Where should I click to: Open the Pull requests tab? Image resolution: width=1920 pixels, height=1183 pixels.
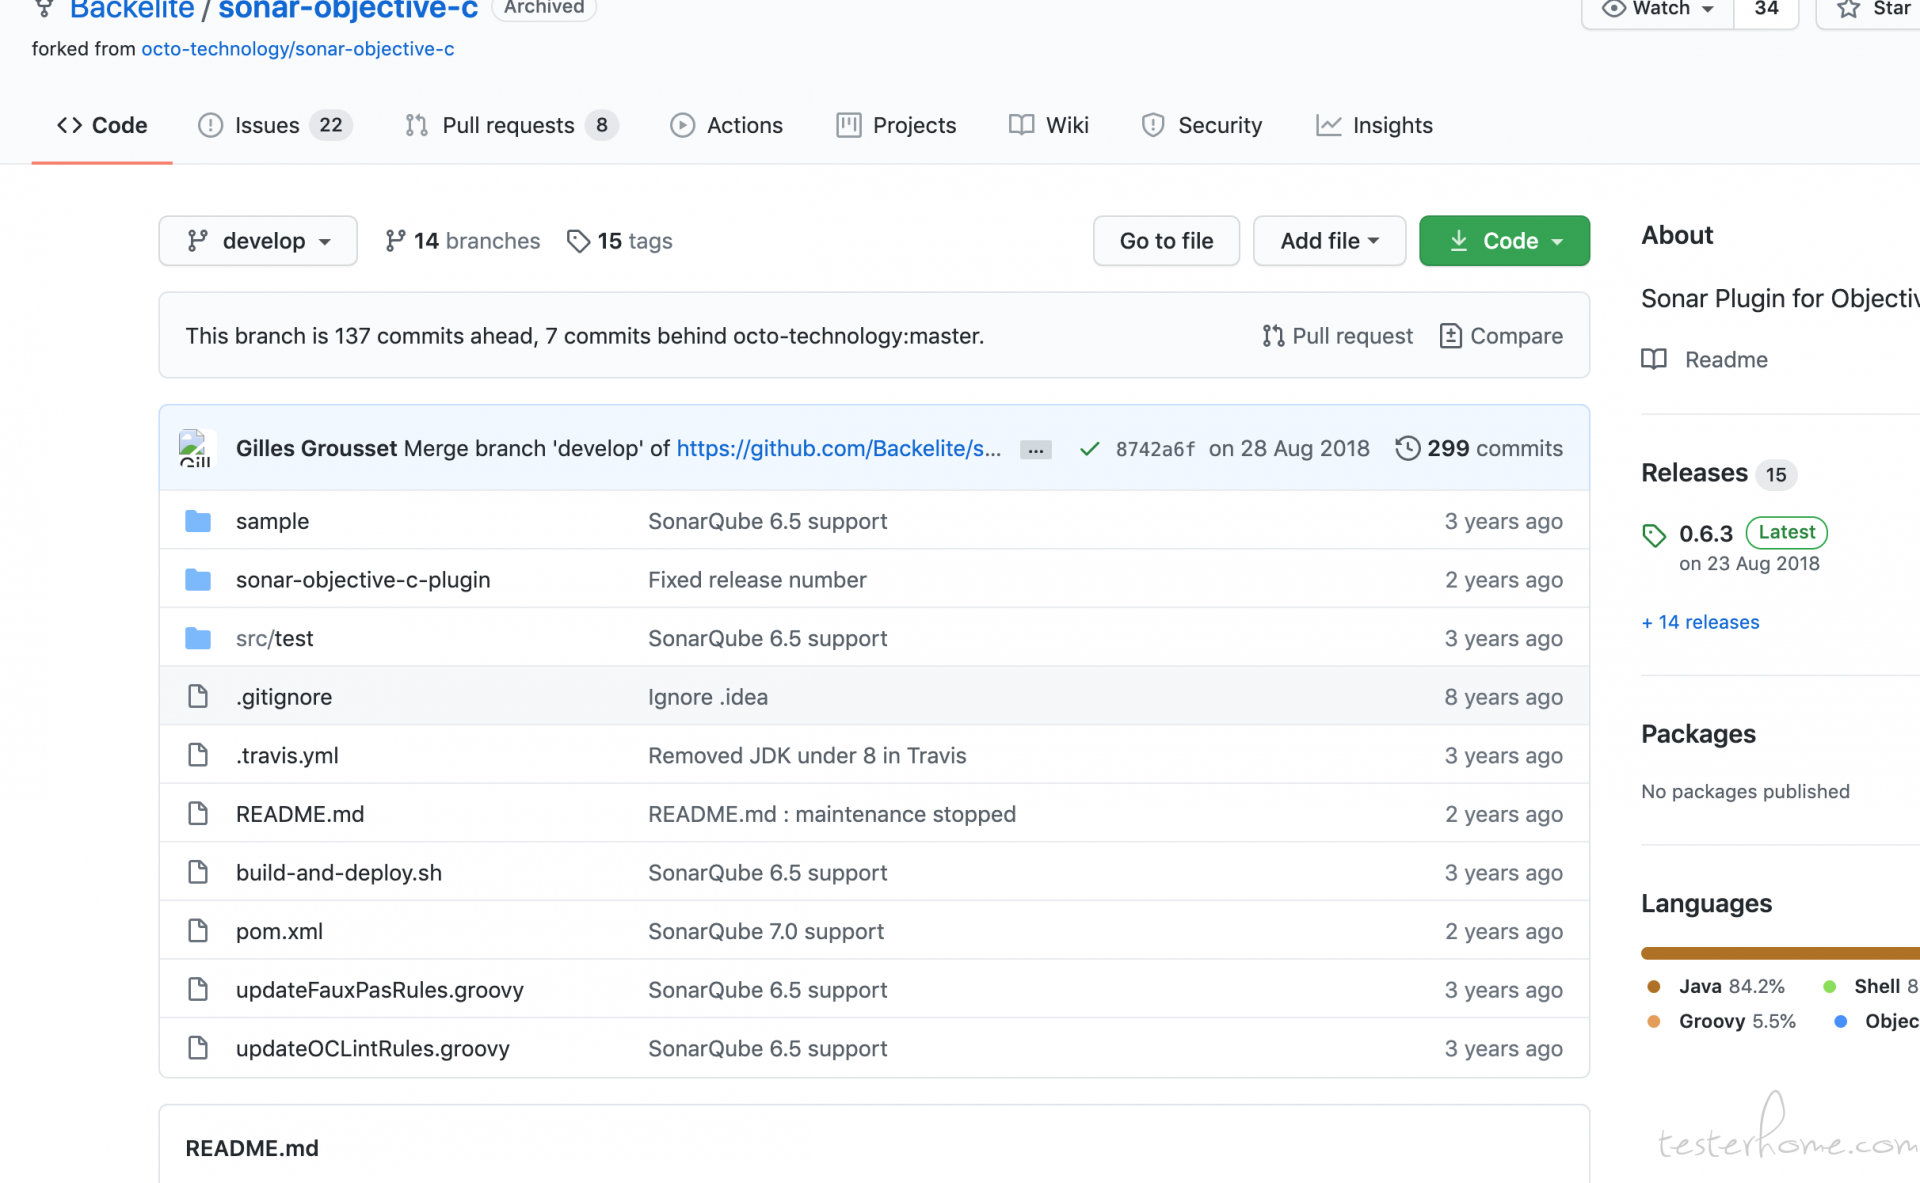[x=511, y=125]
